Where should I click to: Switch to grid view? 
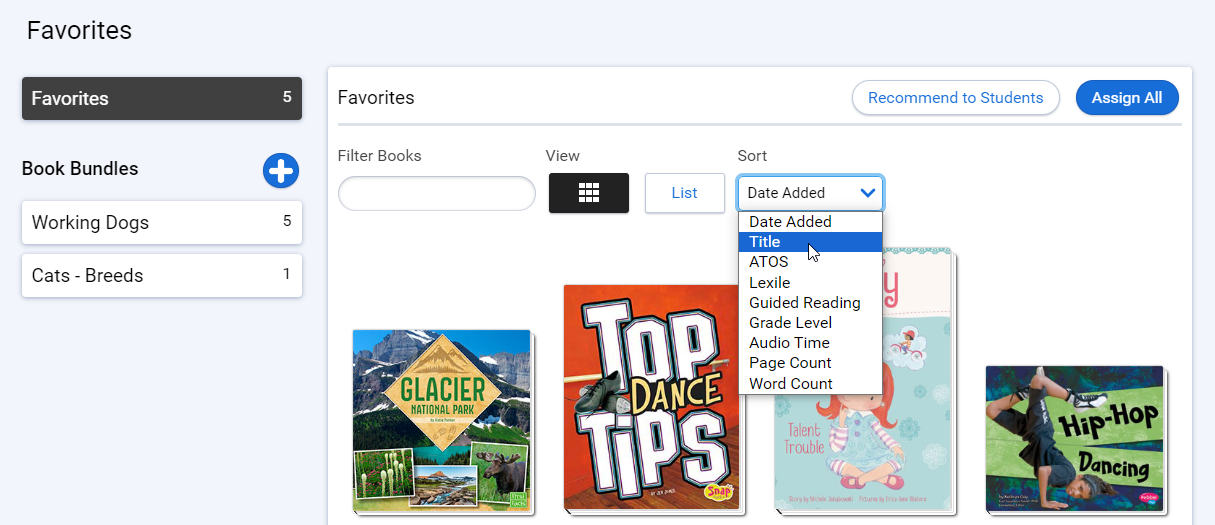click(x=589, y=193)
